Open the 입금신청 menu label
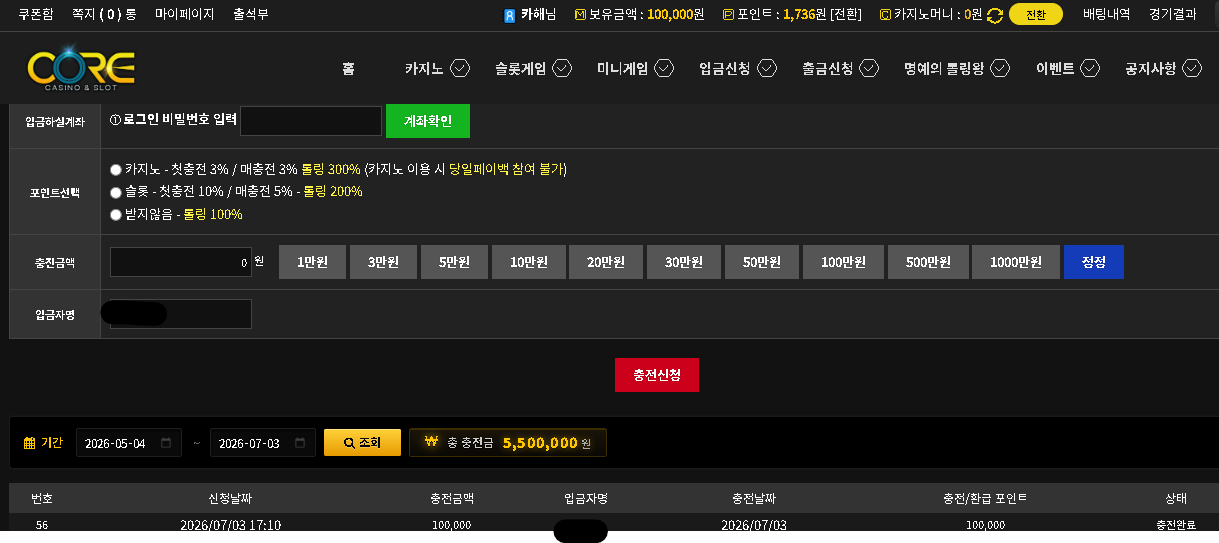 pos(725,68)
